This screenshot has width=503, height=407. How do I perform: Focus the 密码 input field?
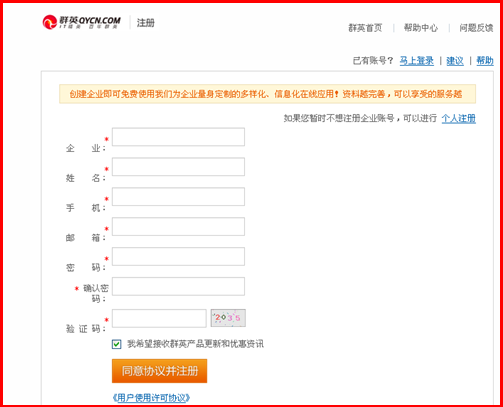click(178, 256)
